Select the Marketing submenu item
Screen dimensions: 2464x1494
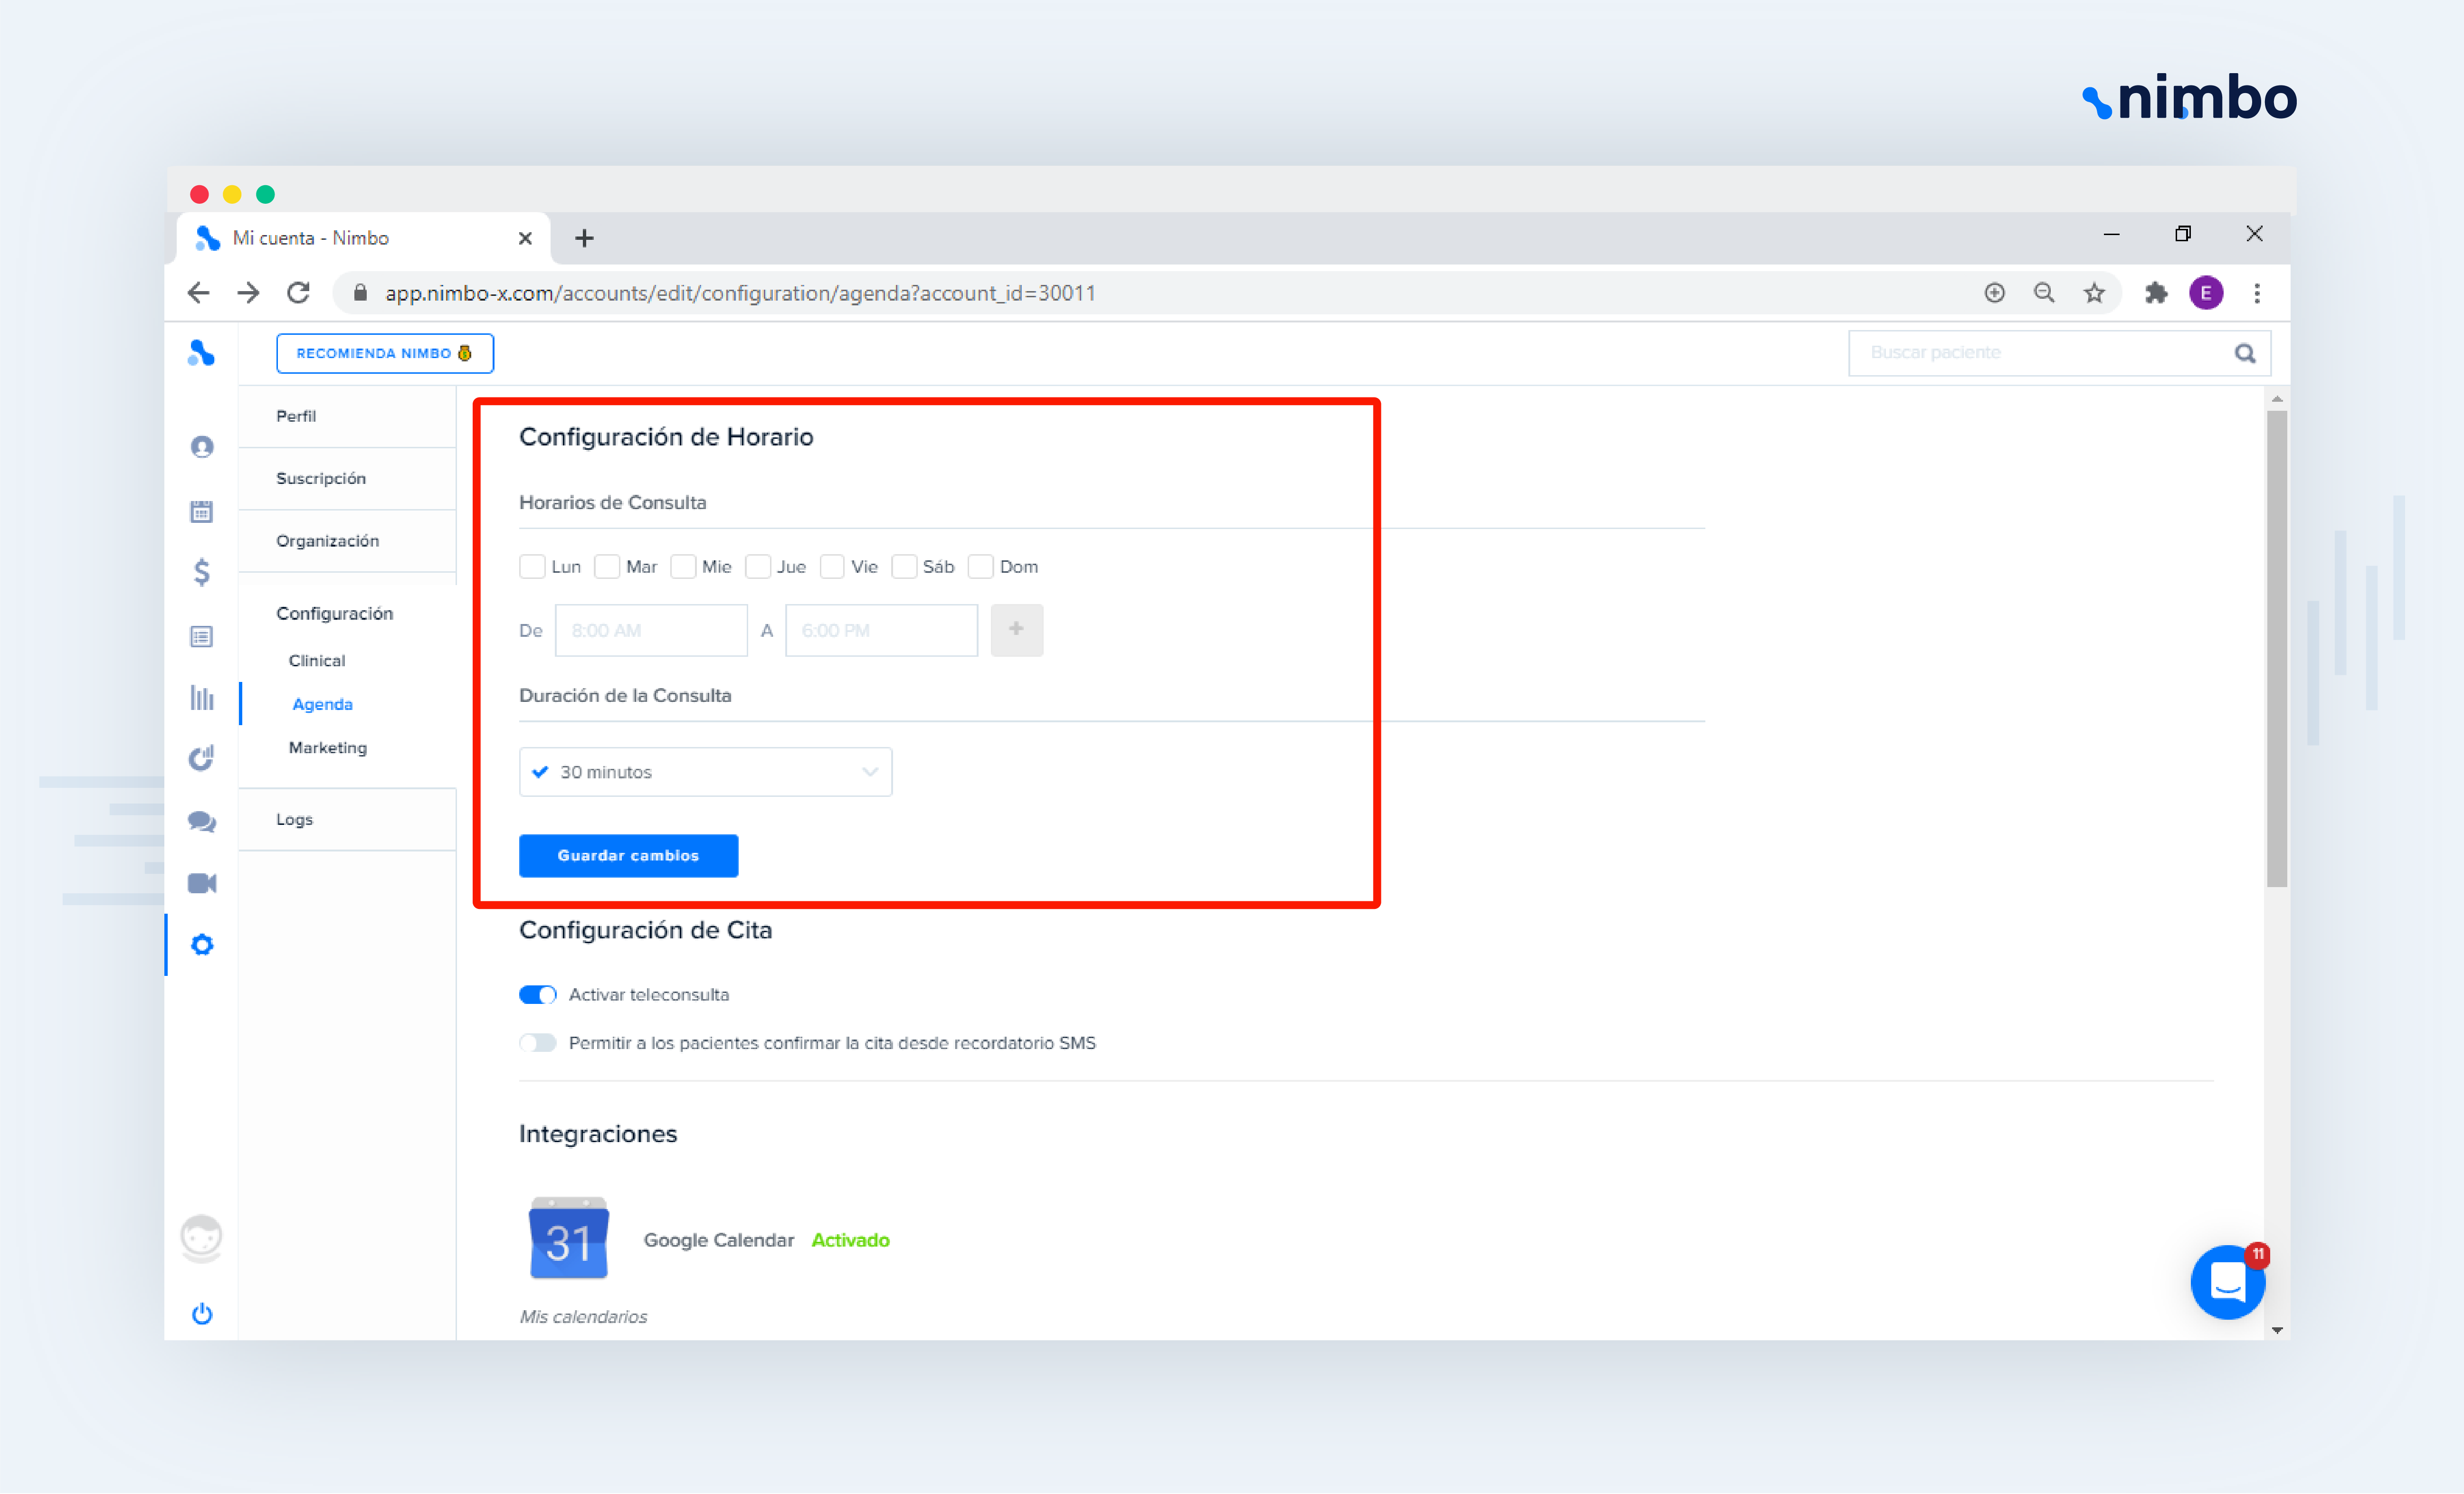coord(327,748)
